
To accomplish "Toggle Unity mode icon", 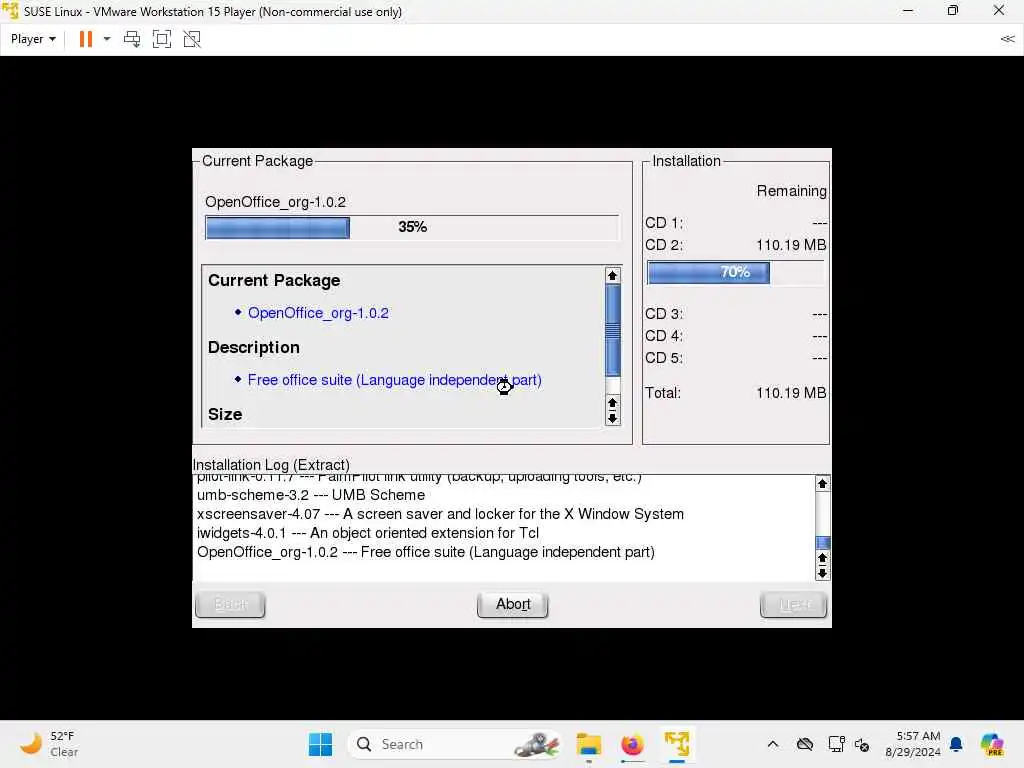I will tap(192, 39).
